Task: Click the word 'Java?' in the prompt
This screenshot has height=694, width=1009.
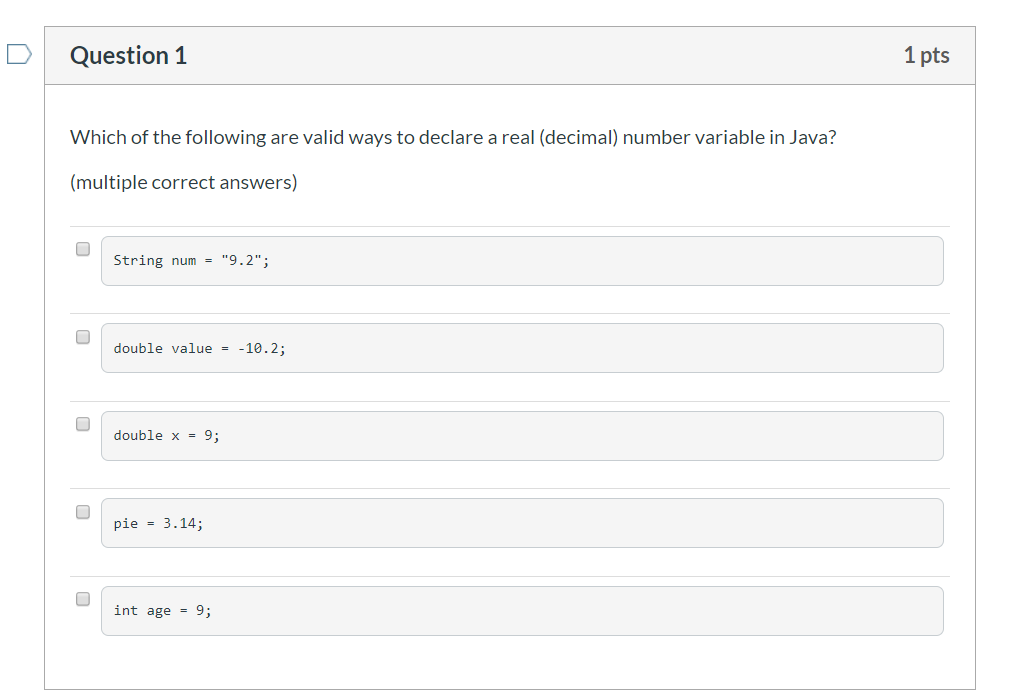Action: pos(812,137)
